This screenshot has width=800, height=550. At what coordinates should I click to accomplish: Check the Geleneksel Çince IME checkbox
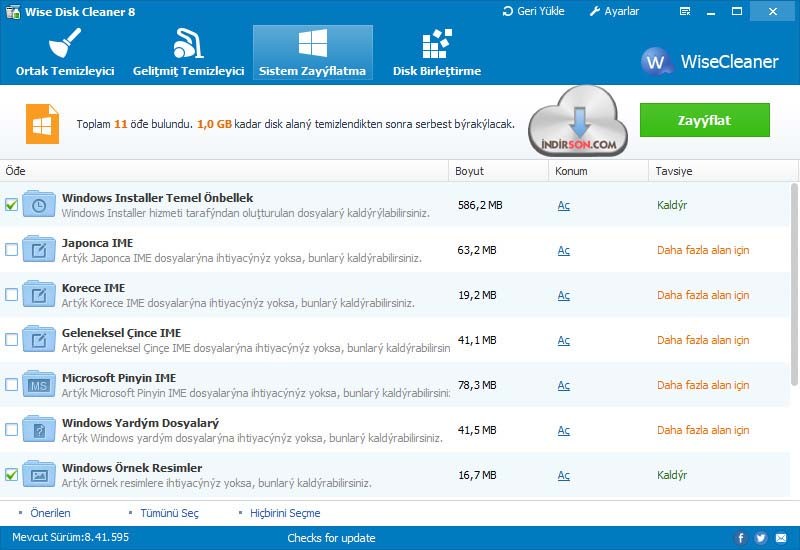point(11,339)
